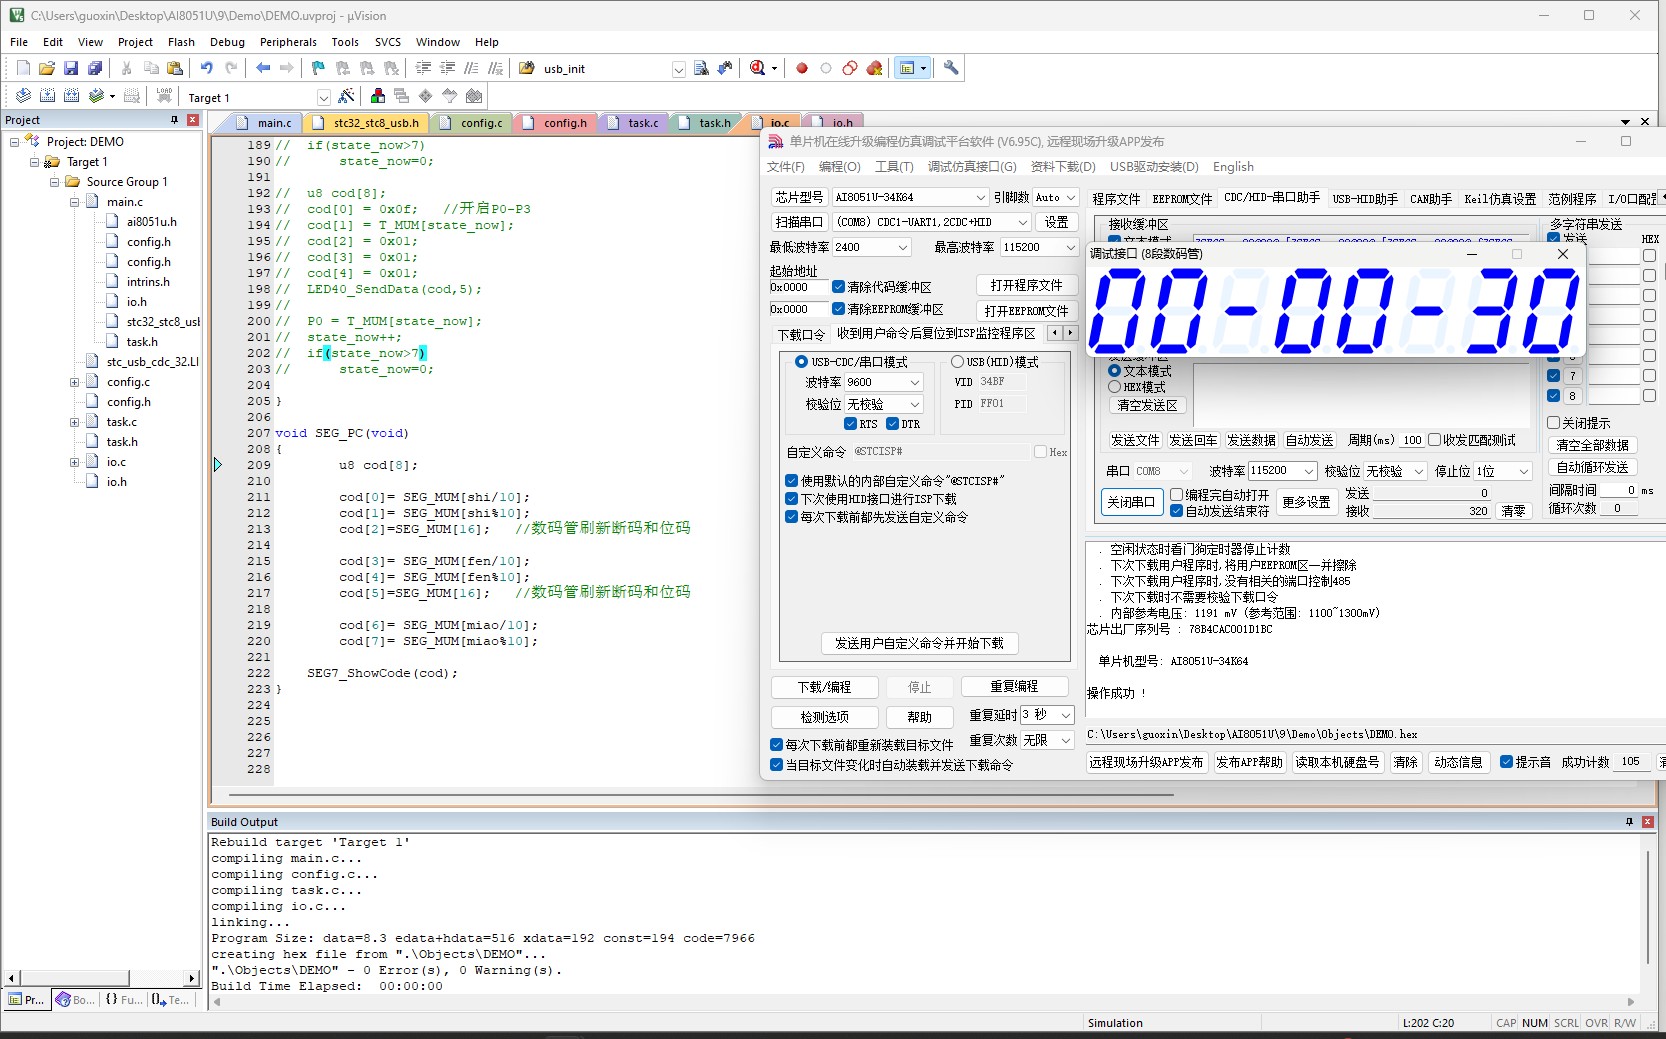Click the Save icon in the toolbar
Viewport: 1666px width, 1039px height.
click(71, 68)
